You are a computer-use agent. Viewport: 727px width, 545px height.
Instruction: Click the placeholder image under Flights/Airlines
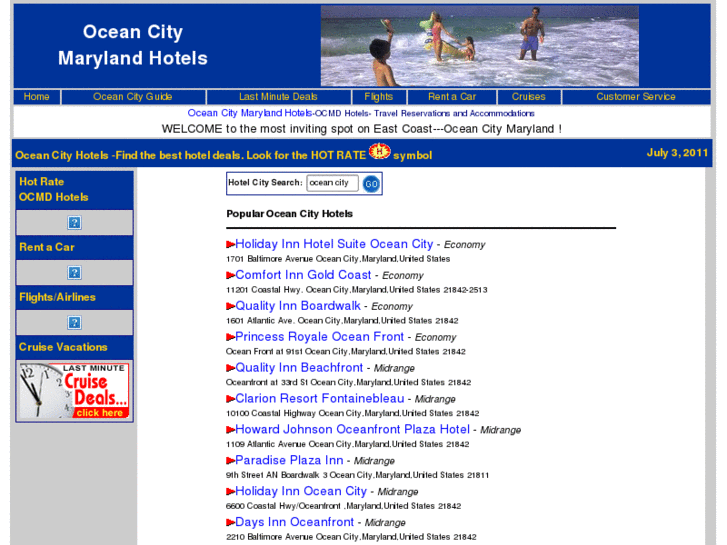(75, 322)
